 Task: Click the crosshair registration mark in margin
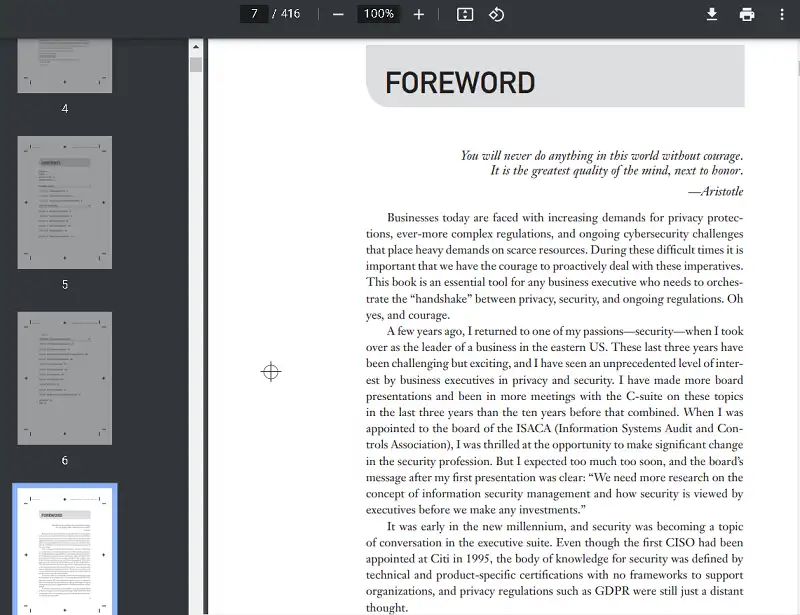point(270,372)
